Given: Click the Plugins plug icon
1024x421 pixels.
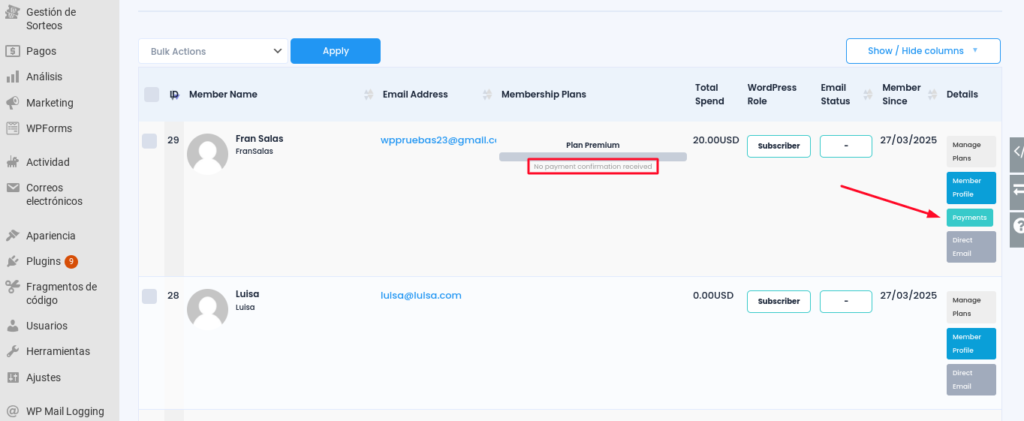Looking at the screenshot, I should coord(12,262).
